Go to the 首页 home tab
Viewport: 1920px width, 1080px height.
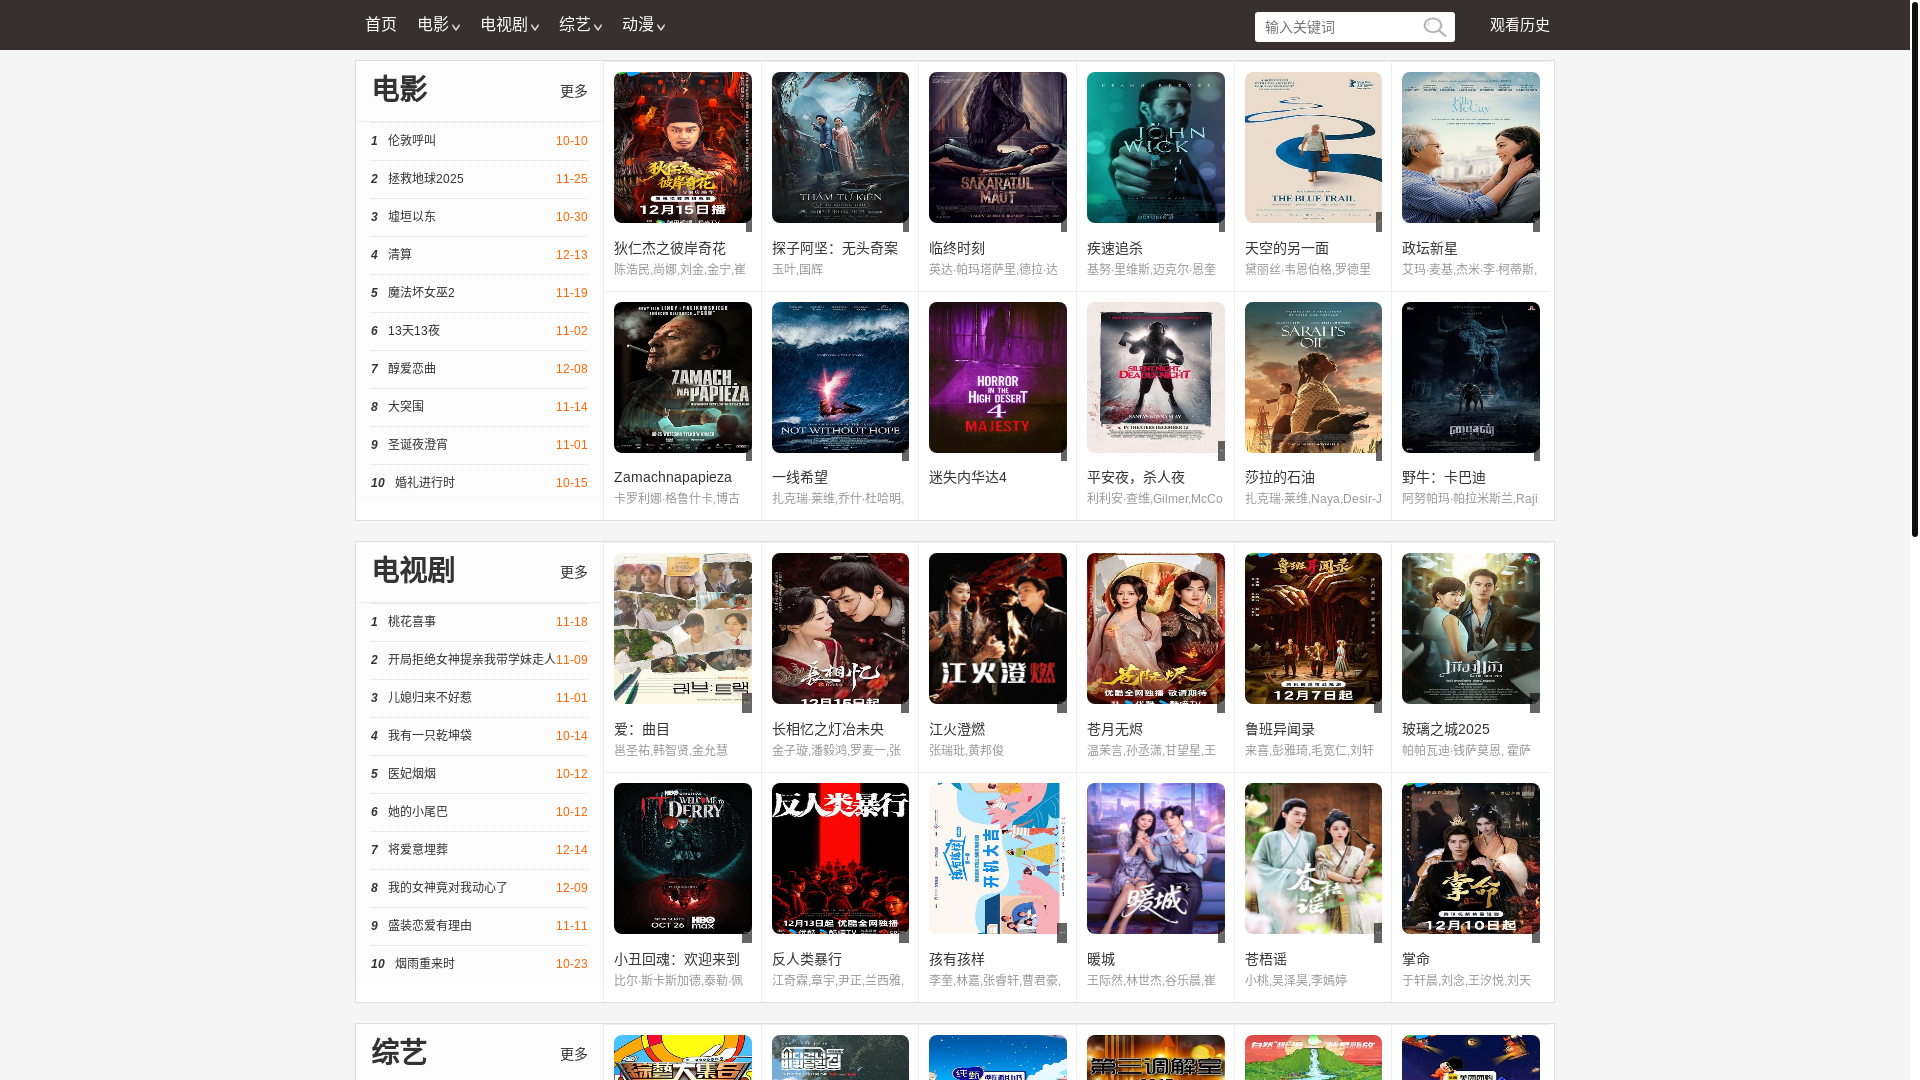(x=380, y=25)
